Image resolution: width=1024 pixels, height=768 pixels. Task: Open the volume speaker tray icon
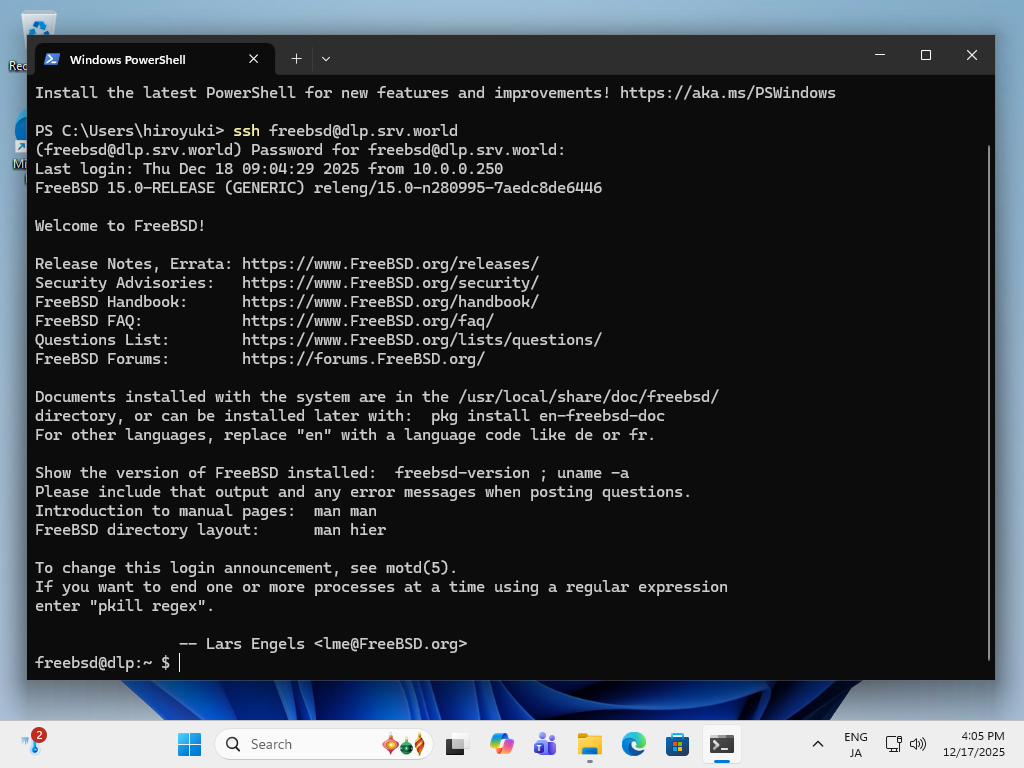coord(918,744)
